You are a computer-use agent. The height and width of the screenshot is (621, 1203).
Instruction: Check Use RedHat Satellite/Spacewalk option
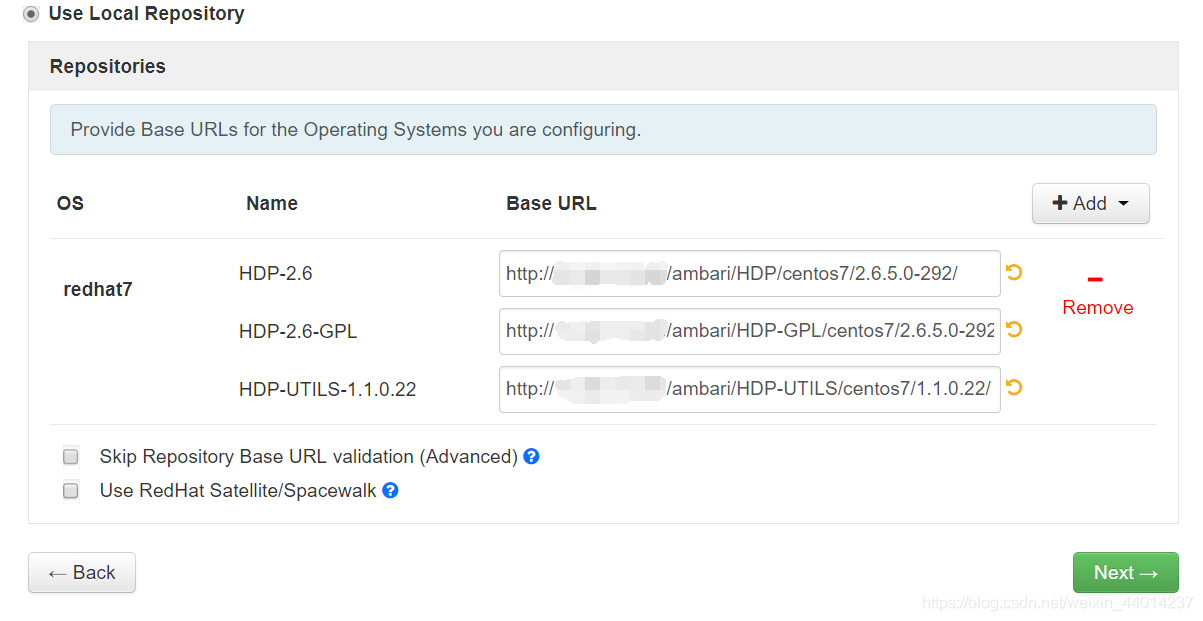coord(71,491)
